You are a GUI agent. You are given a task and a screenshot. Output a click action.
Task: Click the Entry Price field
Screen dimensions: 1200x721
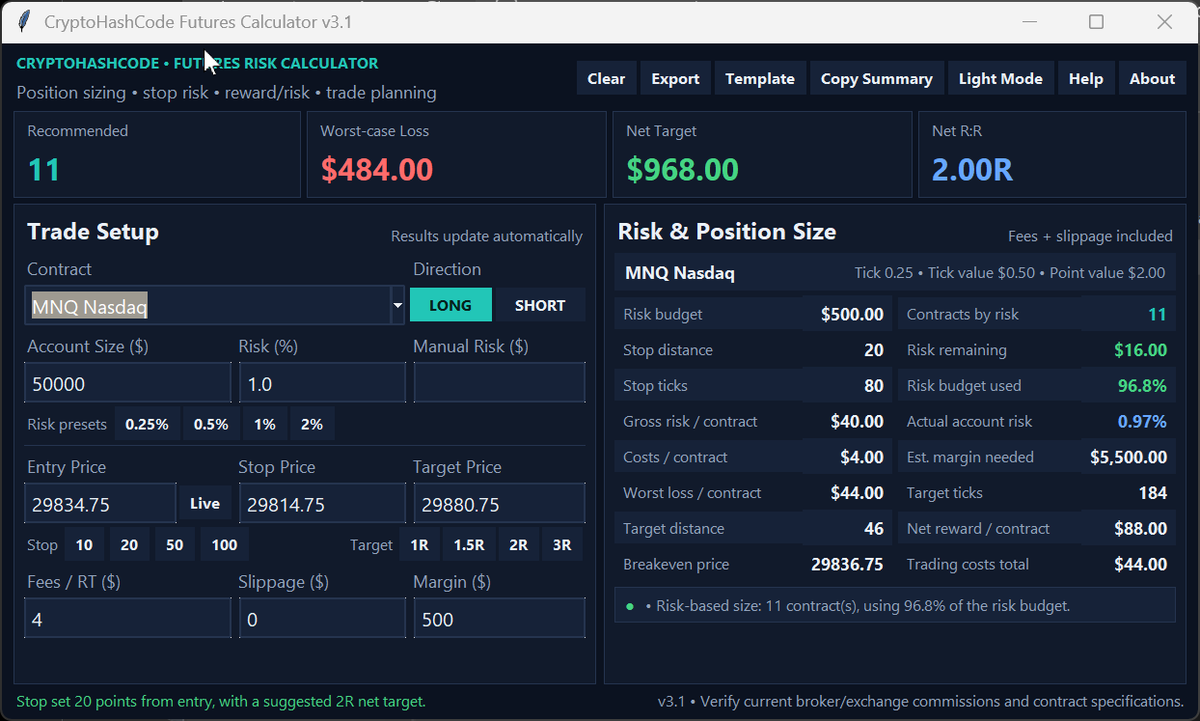[x=100, y=504]
